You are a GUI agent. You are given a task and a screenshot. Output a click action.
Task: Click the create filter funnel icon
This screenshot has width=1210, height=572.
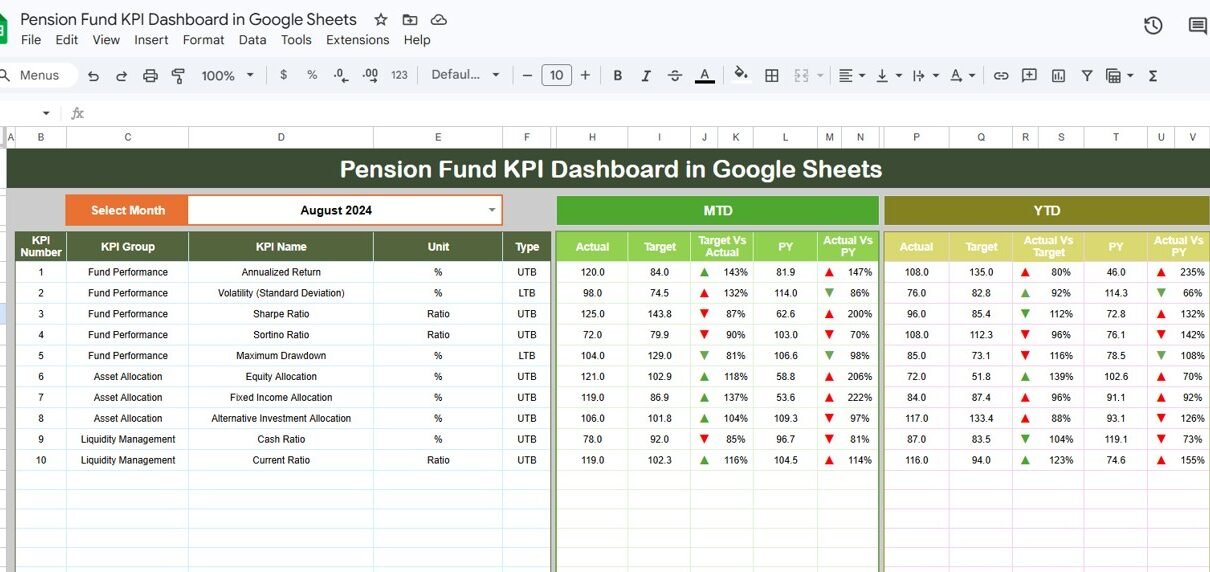pyautogui.click(x=1086, y=75)
